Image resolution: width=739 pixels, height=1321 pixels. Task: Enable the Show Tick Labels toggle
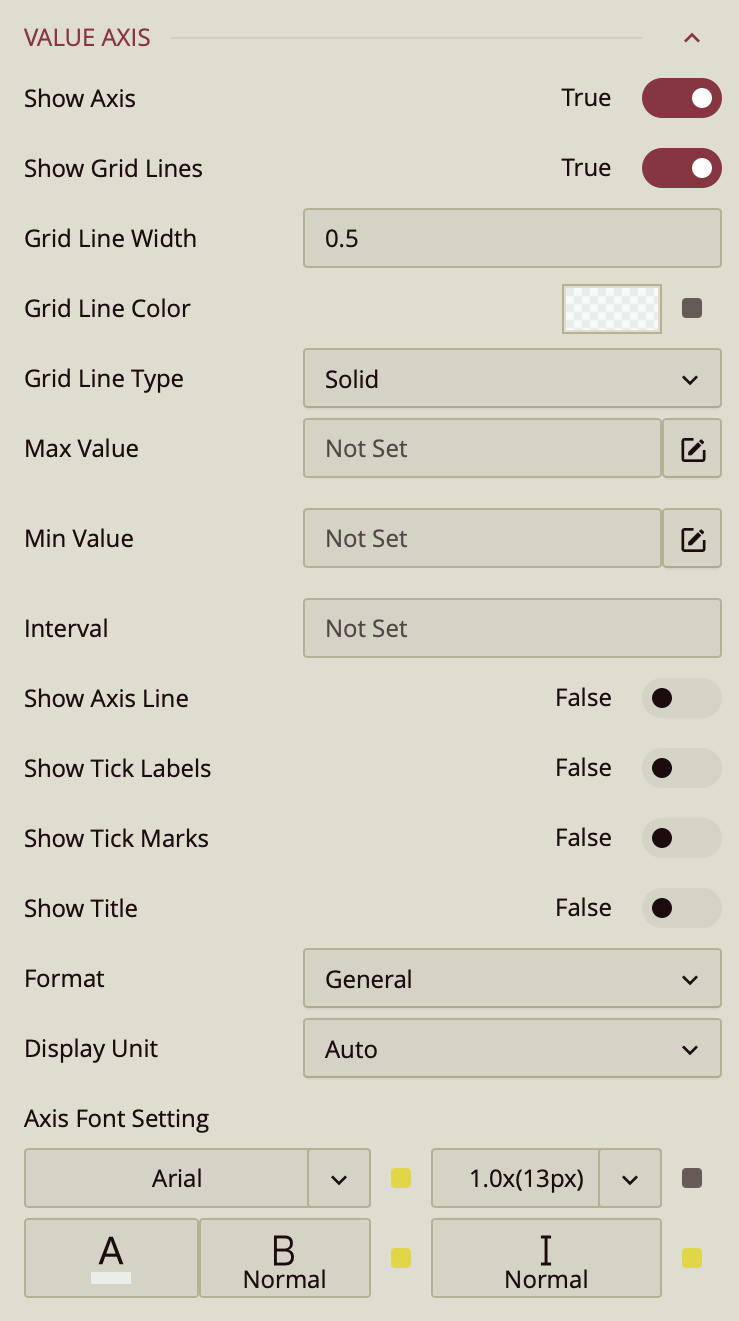[x=681, y=768]
